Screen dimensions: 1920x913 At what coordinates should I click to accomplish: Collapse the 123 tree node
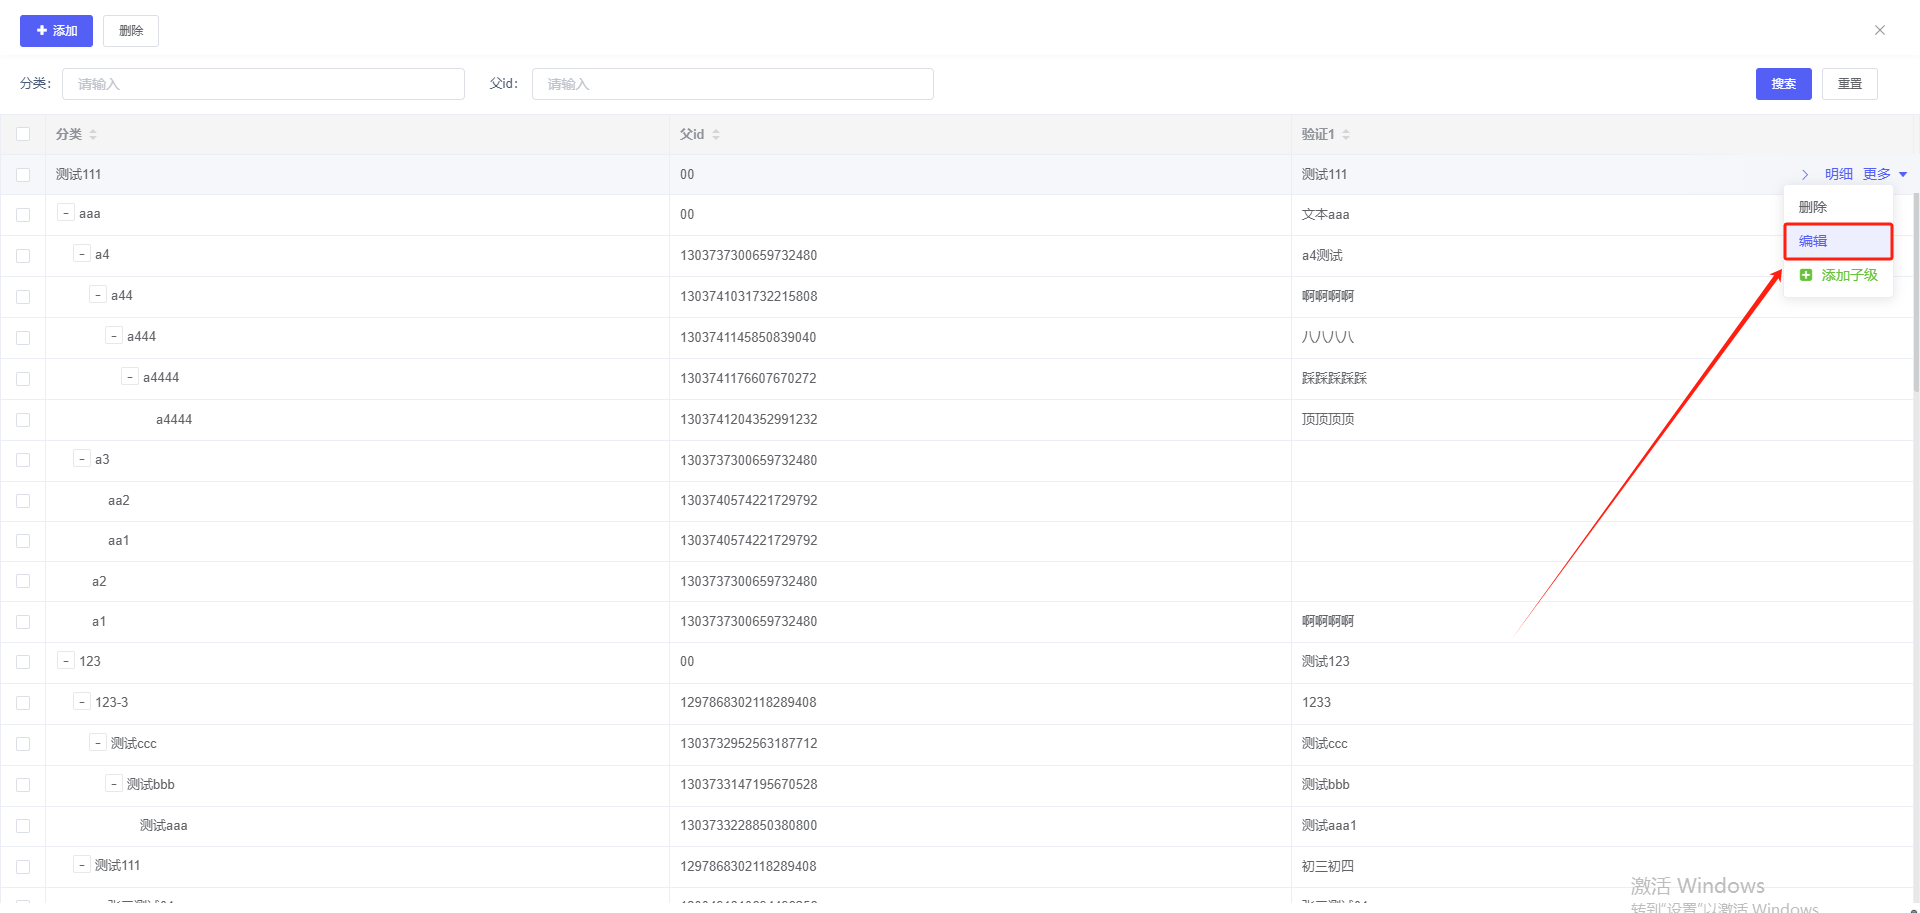[66, 661]
